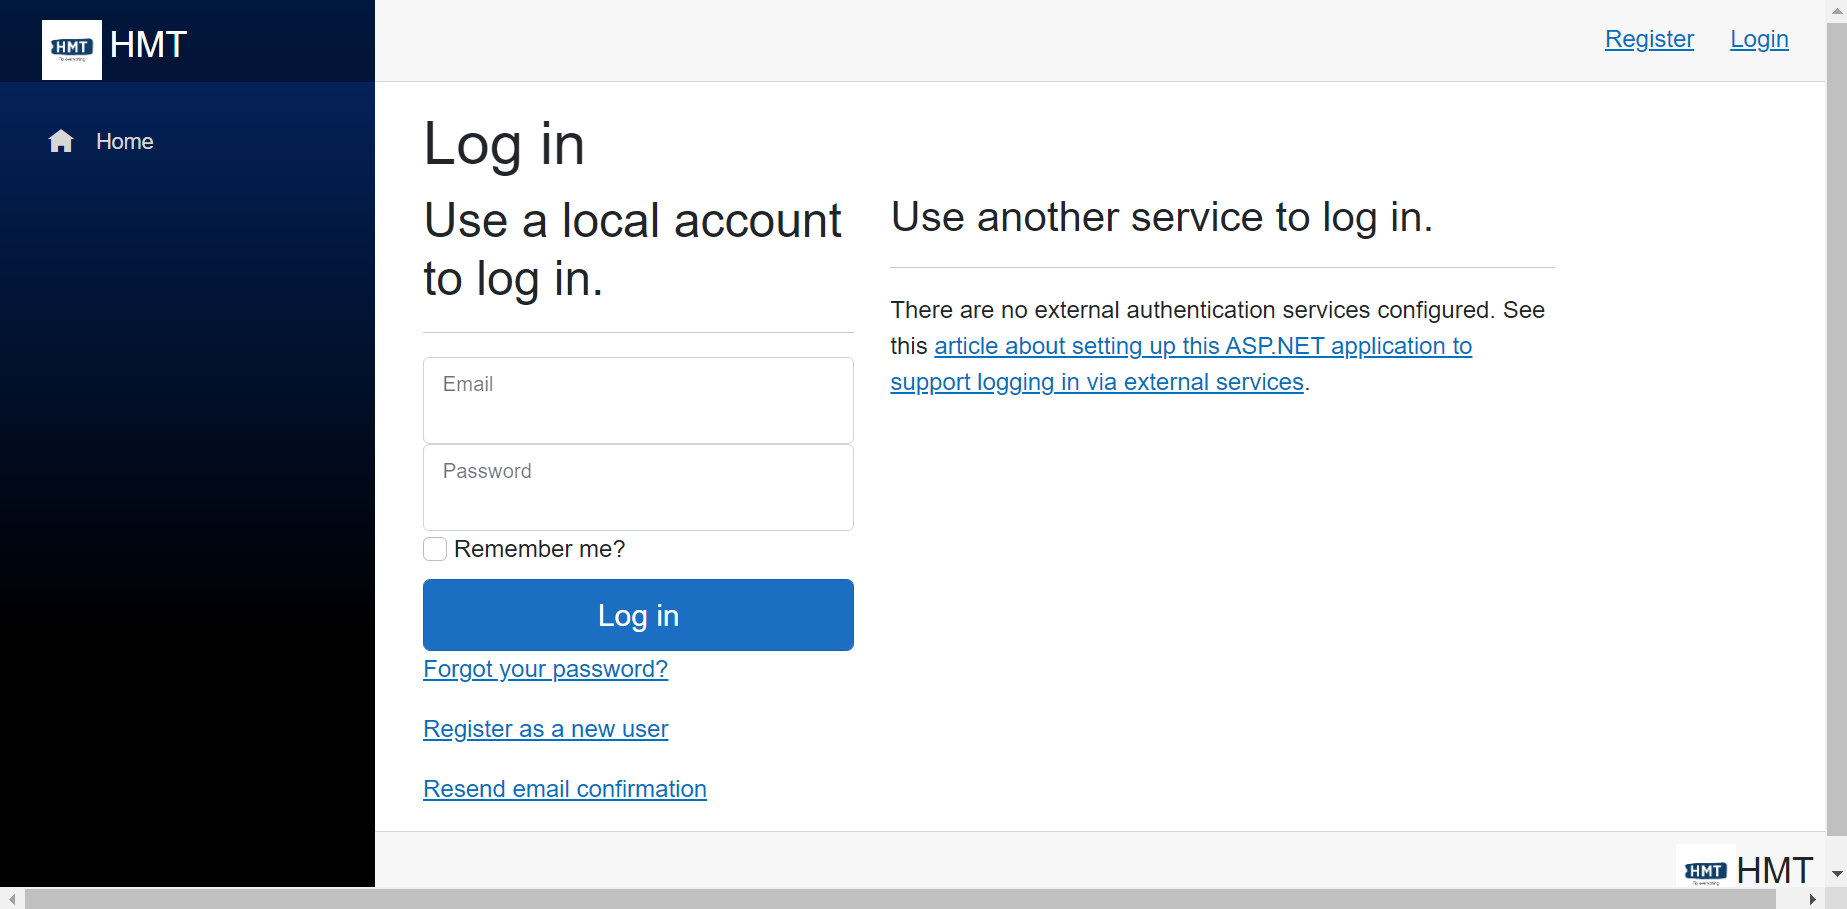Click the HMT brand title text
The image size is (1847, 909).
coord(149,45)
